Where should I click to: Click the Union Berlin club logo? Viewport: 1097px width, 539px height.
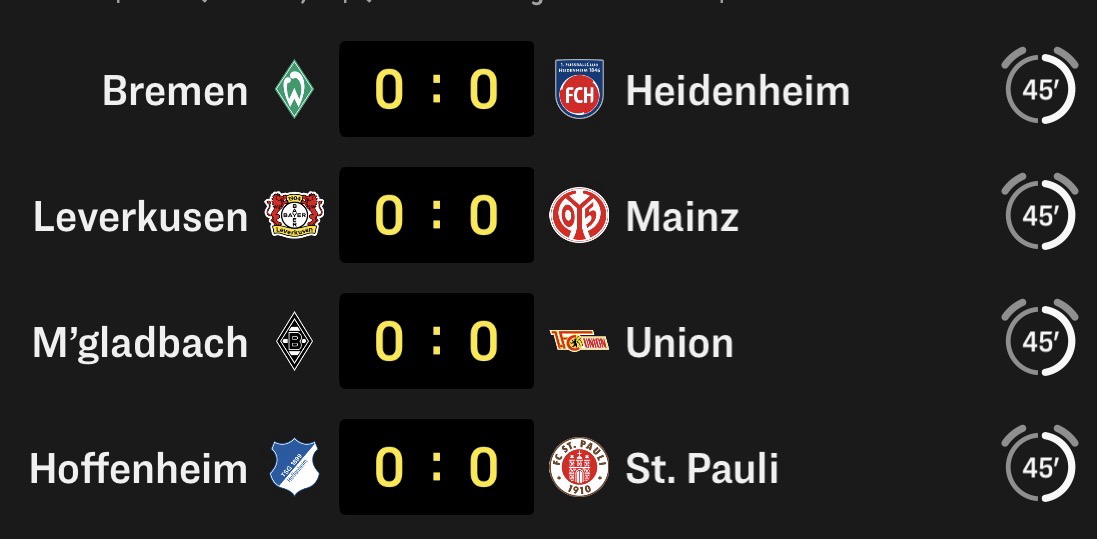click(578, 342)
